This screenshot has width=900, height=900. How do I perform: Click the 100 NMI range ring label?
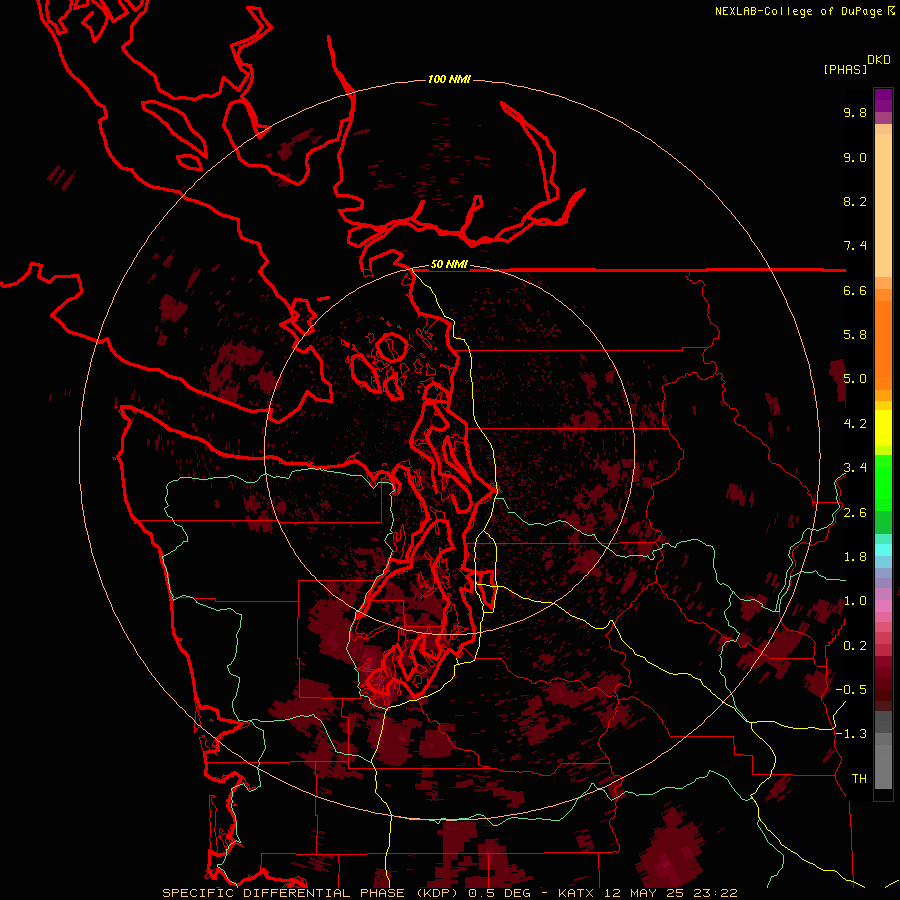coord(449,79)
